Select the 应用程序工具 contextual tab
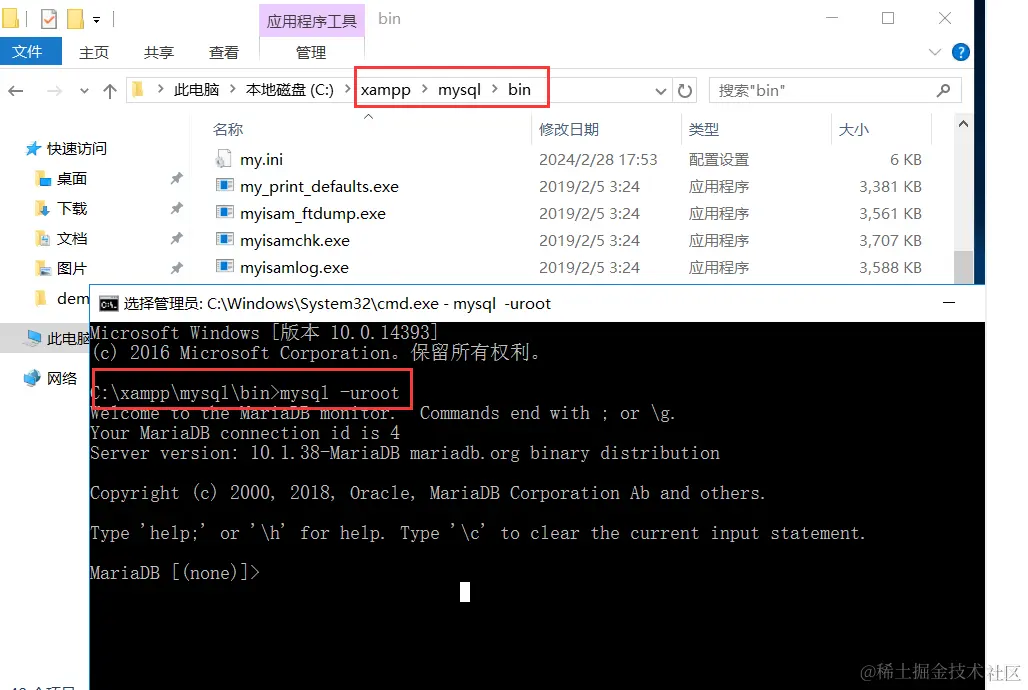 point(311,21)
